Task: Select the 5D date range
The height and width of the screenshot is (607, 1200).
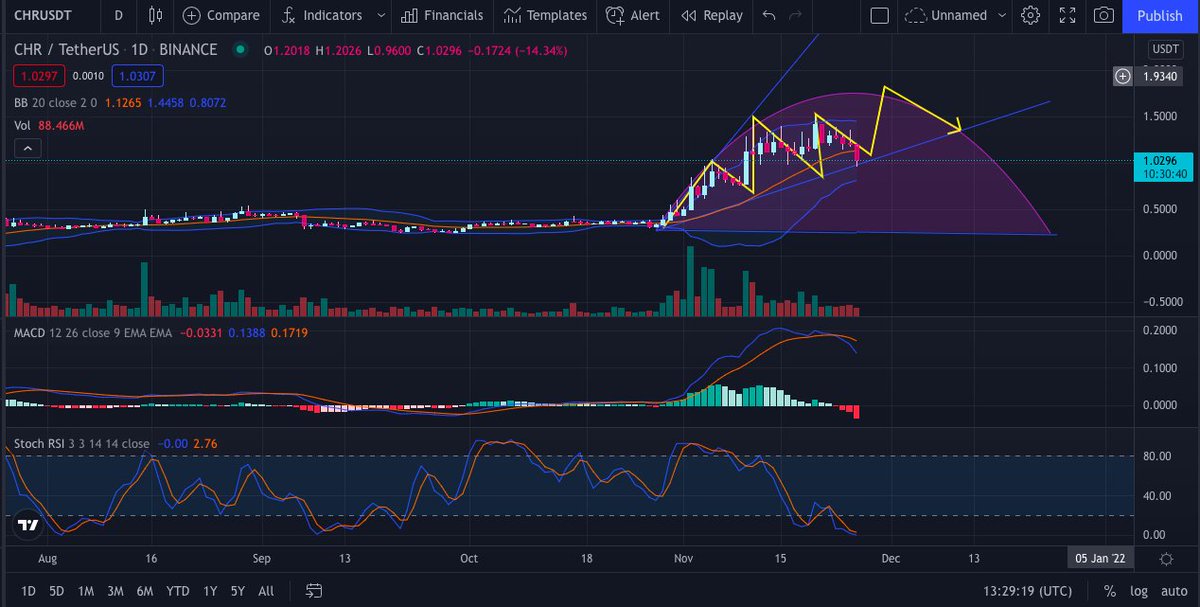Action: [57, 590]
